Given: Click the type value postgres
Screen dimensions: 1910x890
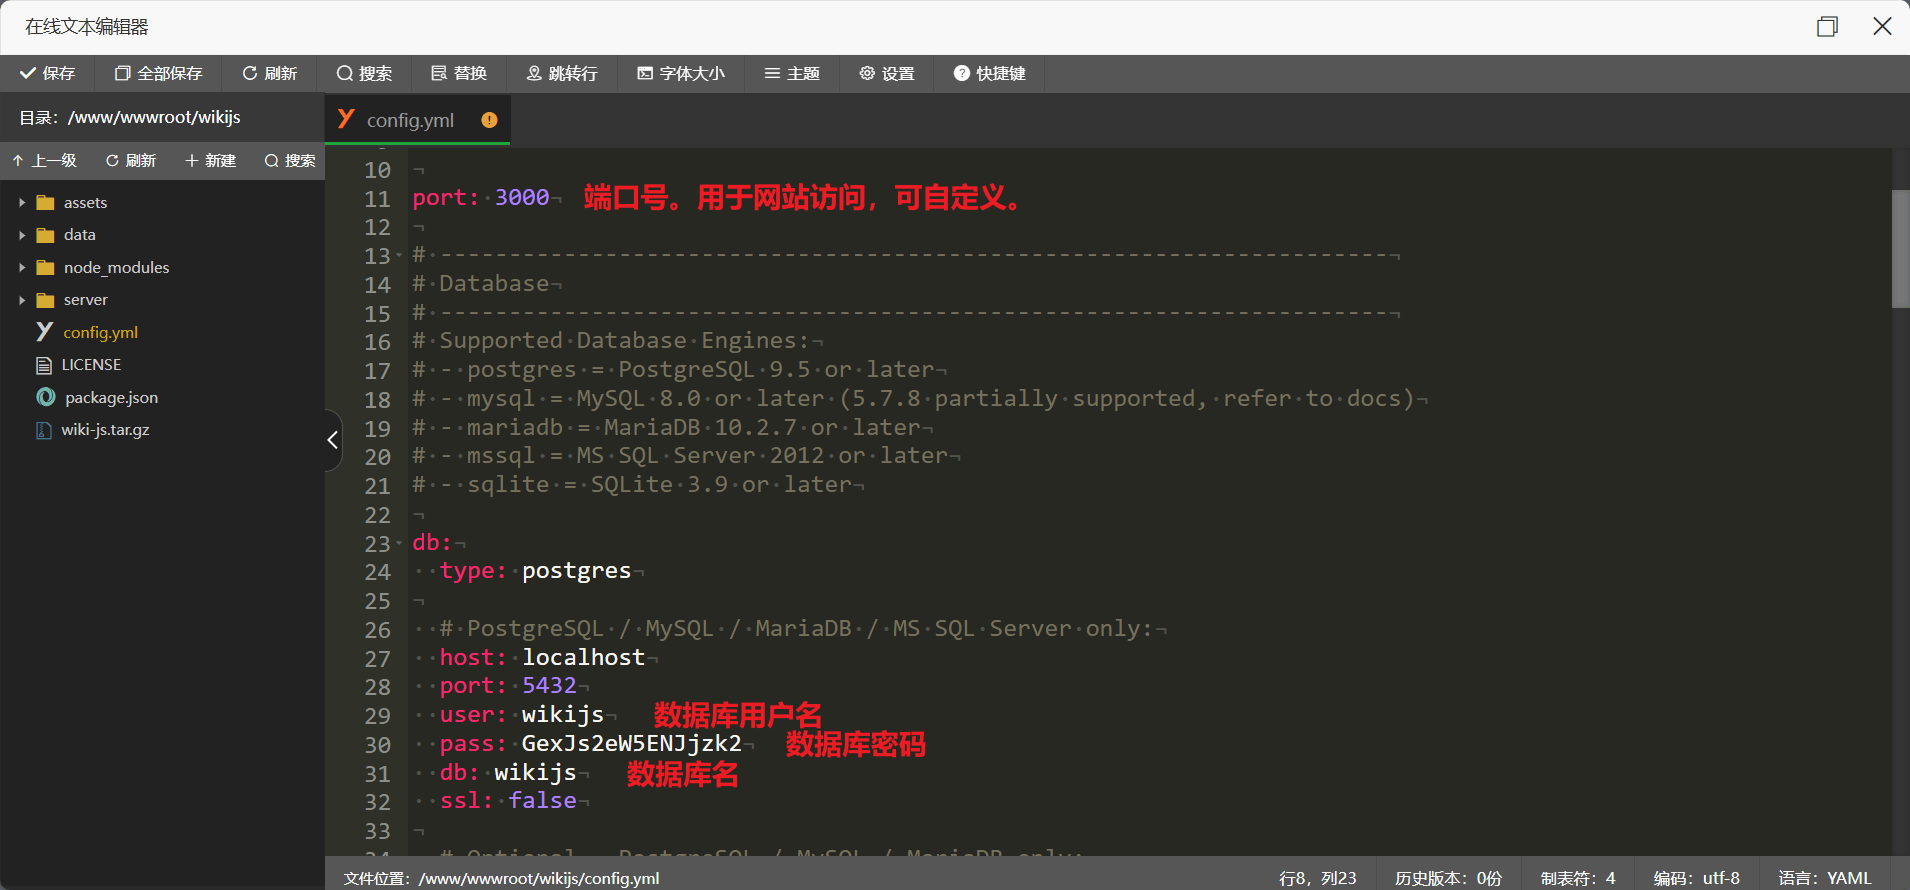Looking at the screenshot, I should [577, 571].
